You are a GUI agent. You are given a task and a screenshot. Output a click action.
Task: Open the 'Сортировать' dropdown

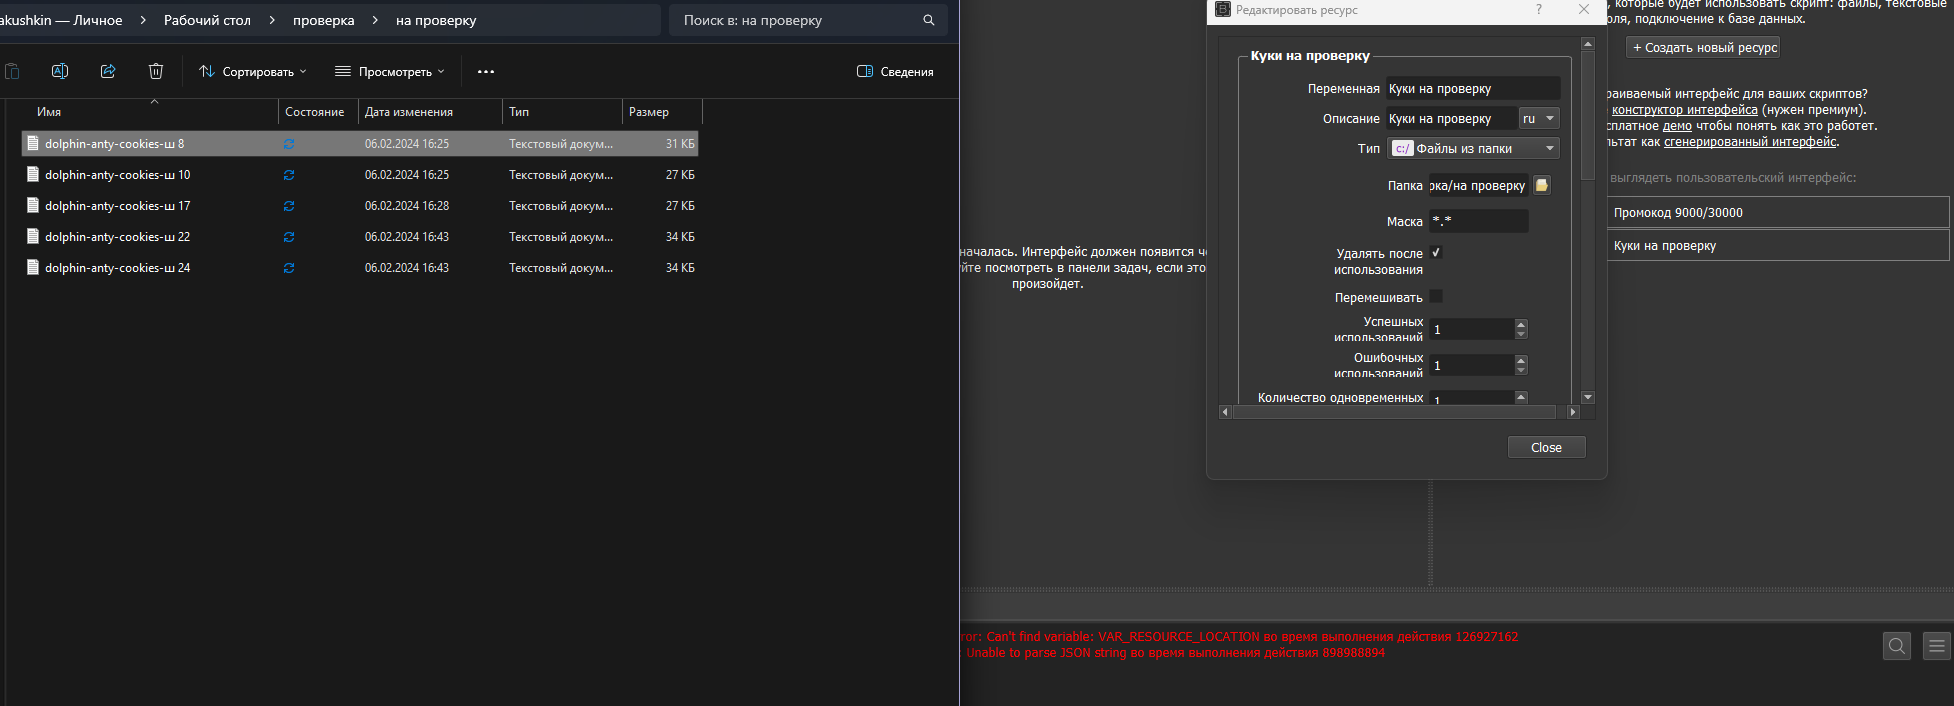[x=253, y=72]
